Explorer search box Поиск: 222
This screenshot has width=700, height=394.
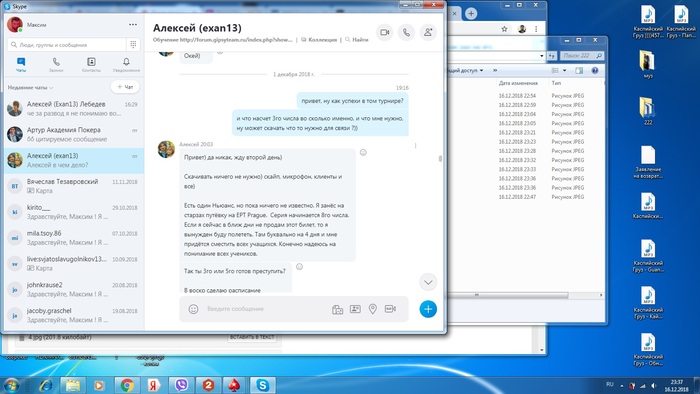coord(582,56)
